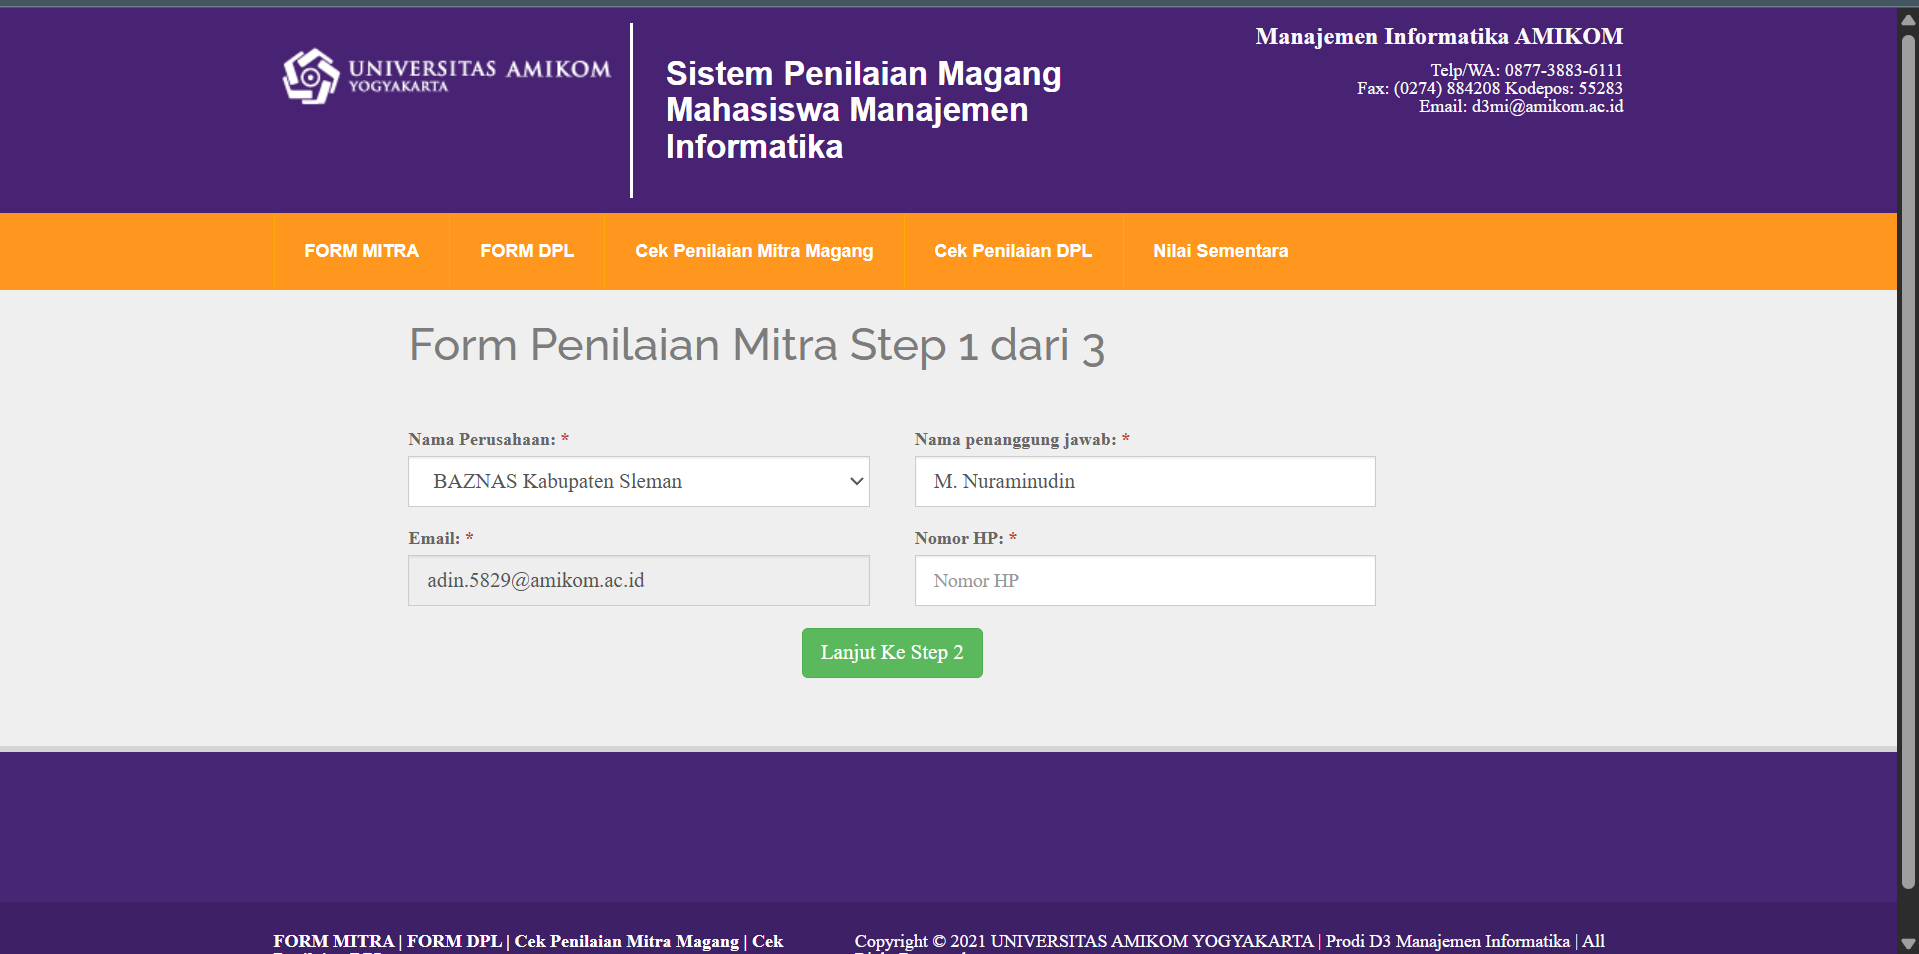Go to the FORM DPL menu item
Viewport: 1919px width, 954px height.
pyautogui.click(x=527, y=251)
